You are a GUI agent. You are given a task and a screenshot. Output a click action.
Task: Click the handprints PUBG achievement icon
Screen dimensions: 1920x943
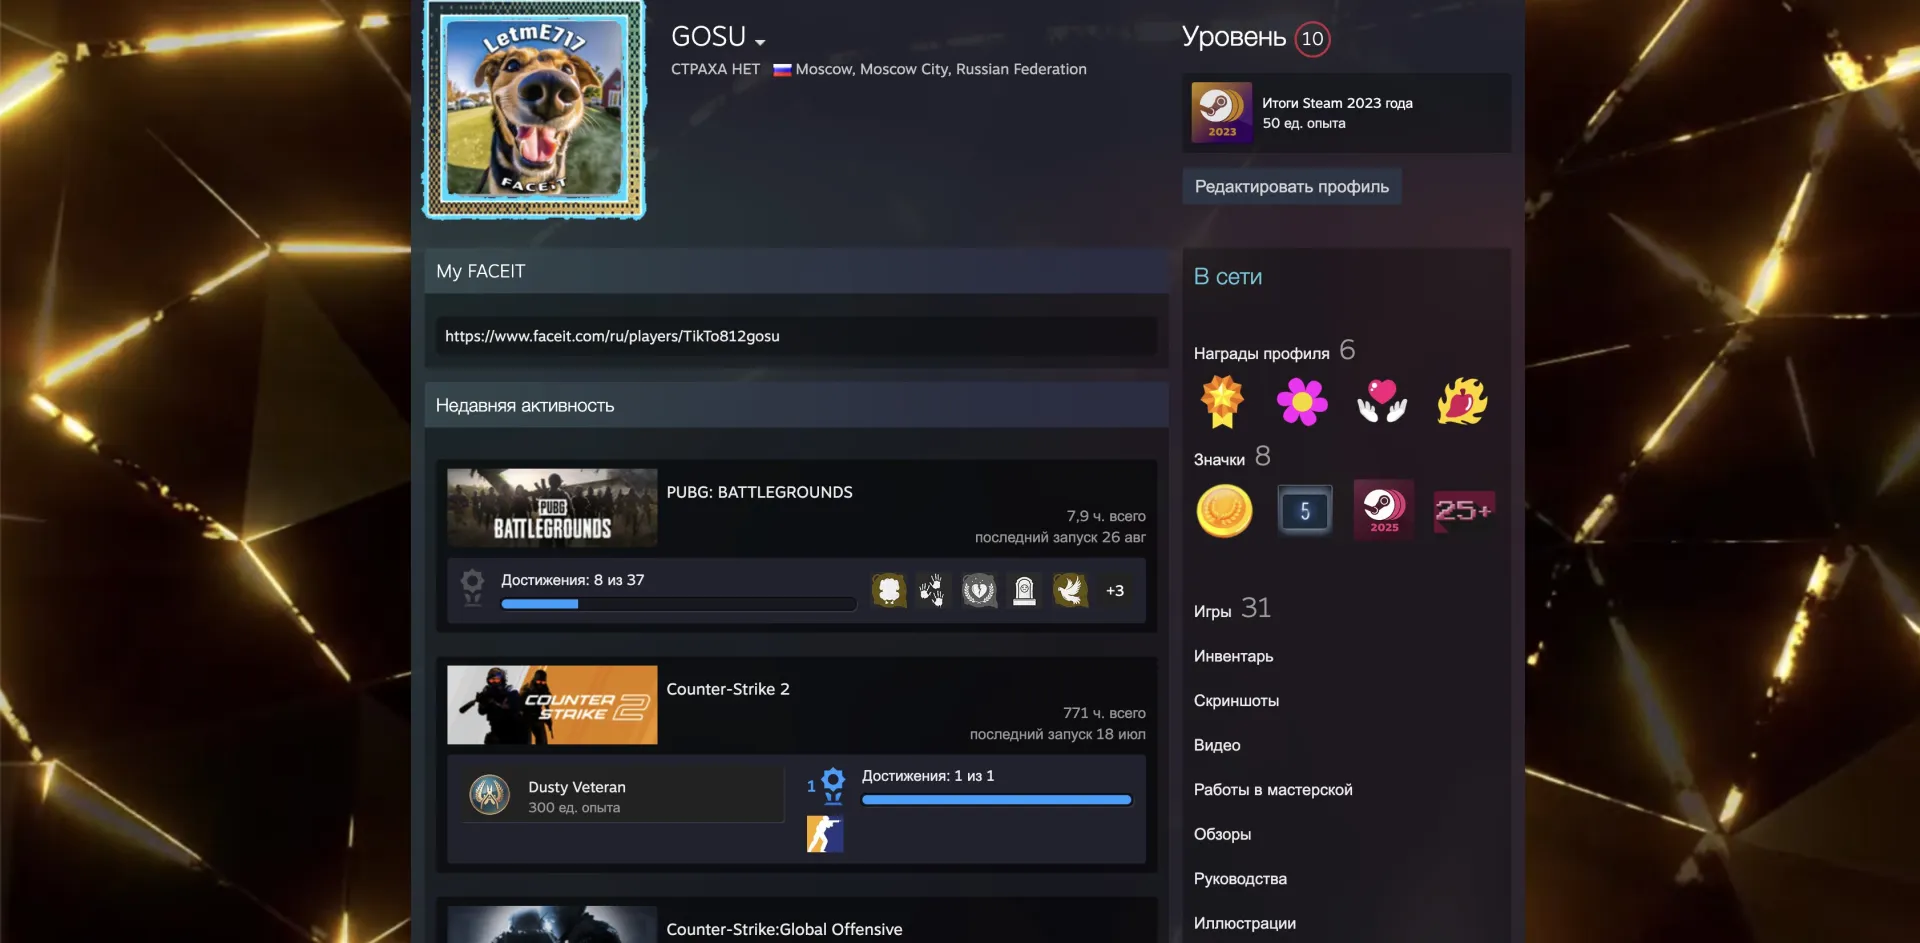click(933, 590)
